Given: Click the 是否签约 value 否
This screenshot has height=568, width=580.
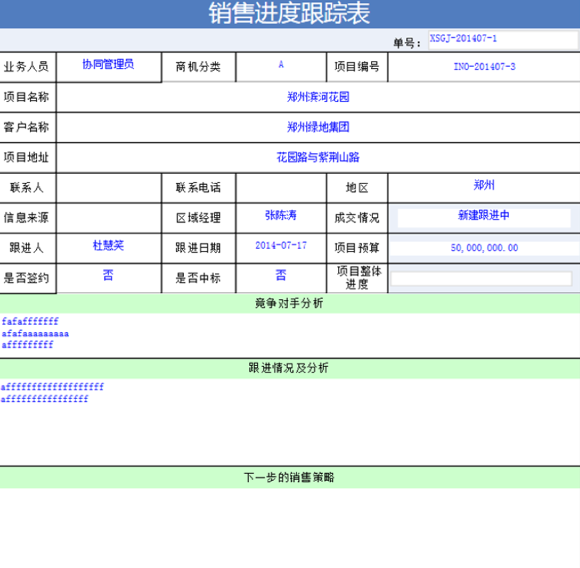Looking at the screenshot, I should click(x=108, y=275).
